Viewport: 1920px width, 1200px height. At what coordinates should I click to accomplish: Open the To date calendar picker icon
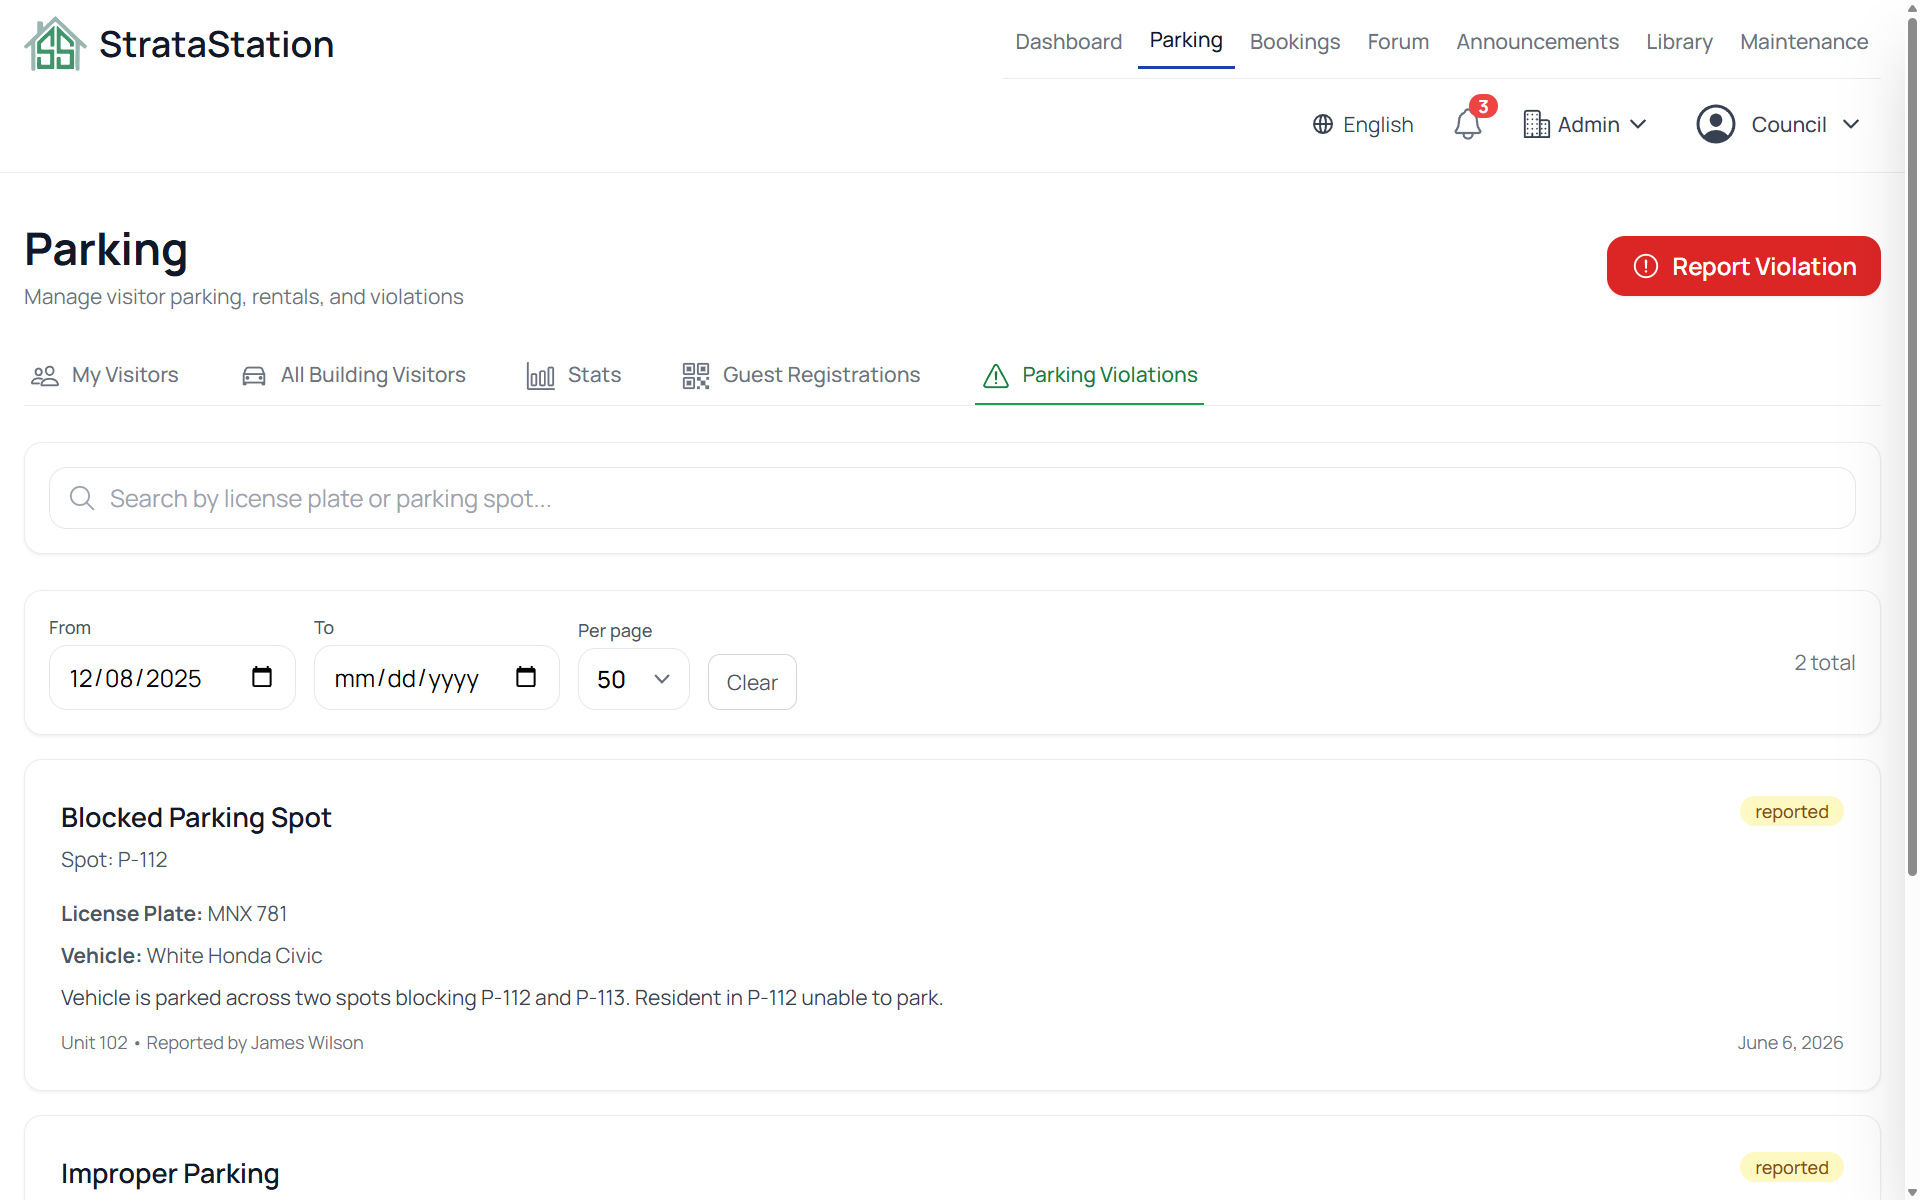click(x=526, y=677)
